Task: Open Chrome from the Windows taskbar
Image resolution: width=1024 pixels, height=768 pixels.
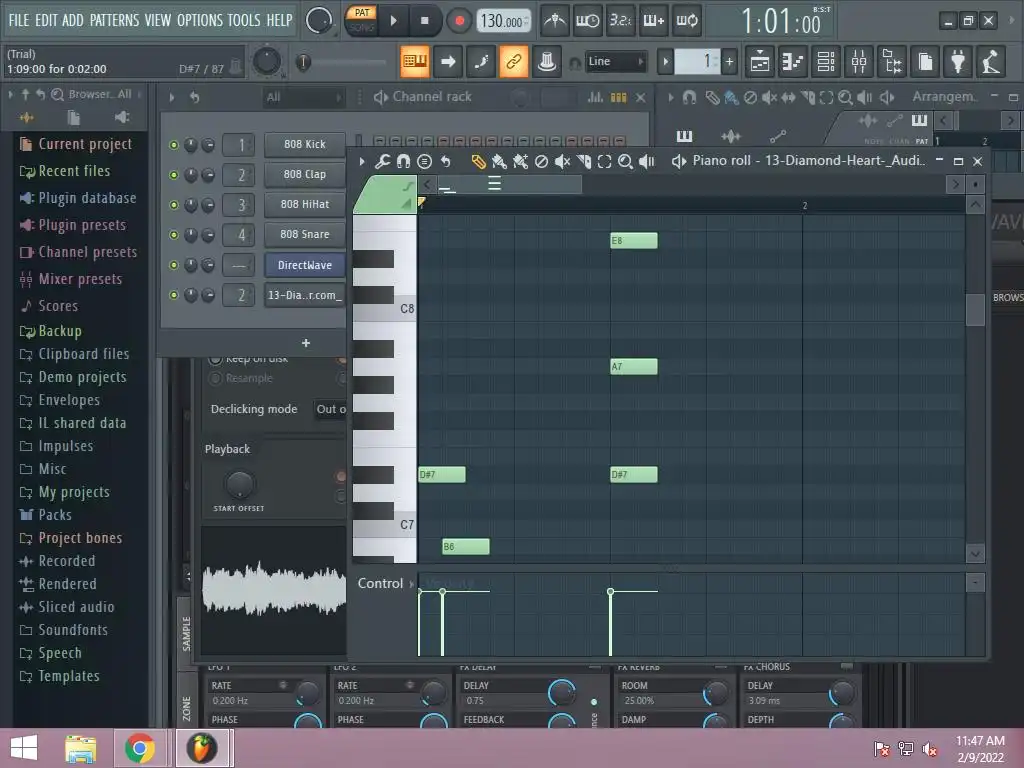Action: pos(139,748)
